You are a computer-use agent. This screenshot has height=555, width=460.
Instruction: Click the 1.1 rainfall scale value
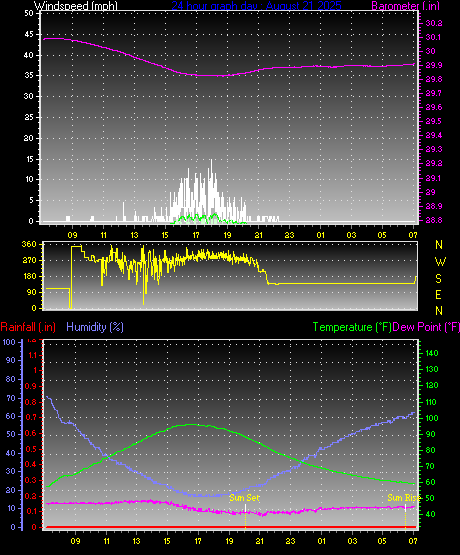[33, 355]
